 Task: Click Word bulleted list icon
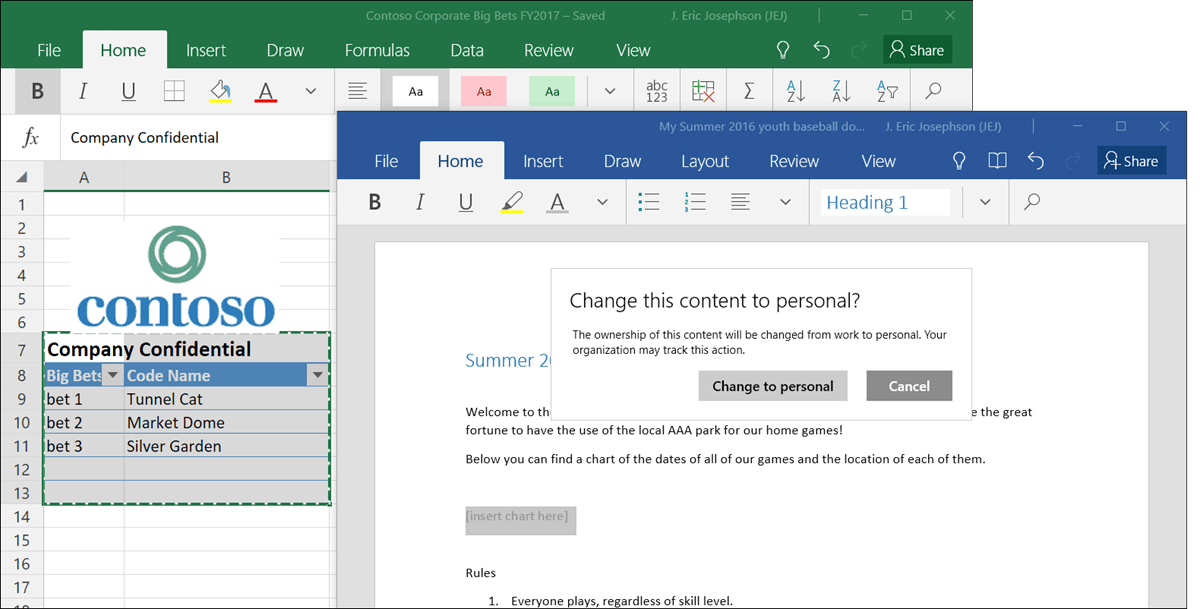pos(649,202)
